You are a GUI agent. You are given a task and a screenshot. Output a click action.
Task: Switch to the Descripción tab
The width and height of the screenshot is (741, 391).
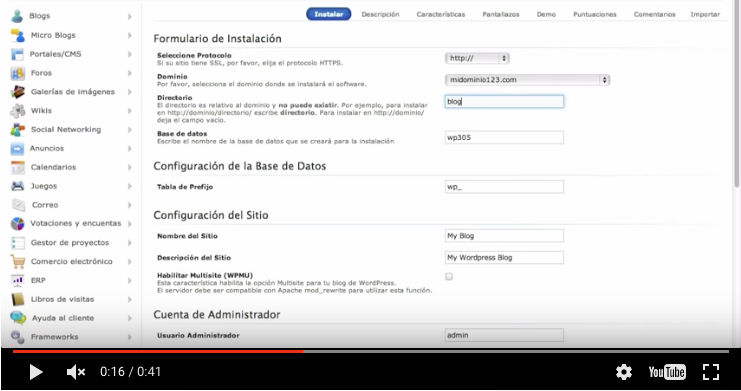380,14
